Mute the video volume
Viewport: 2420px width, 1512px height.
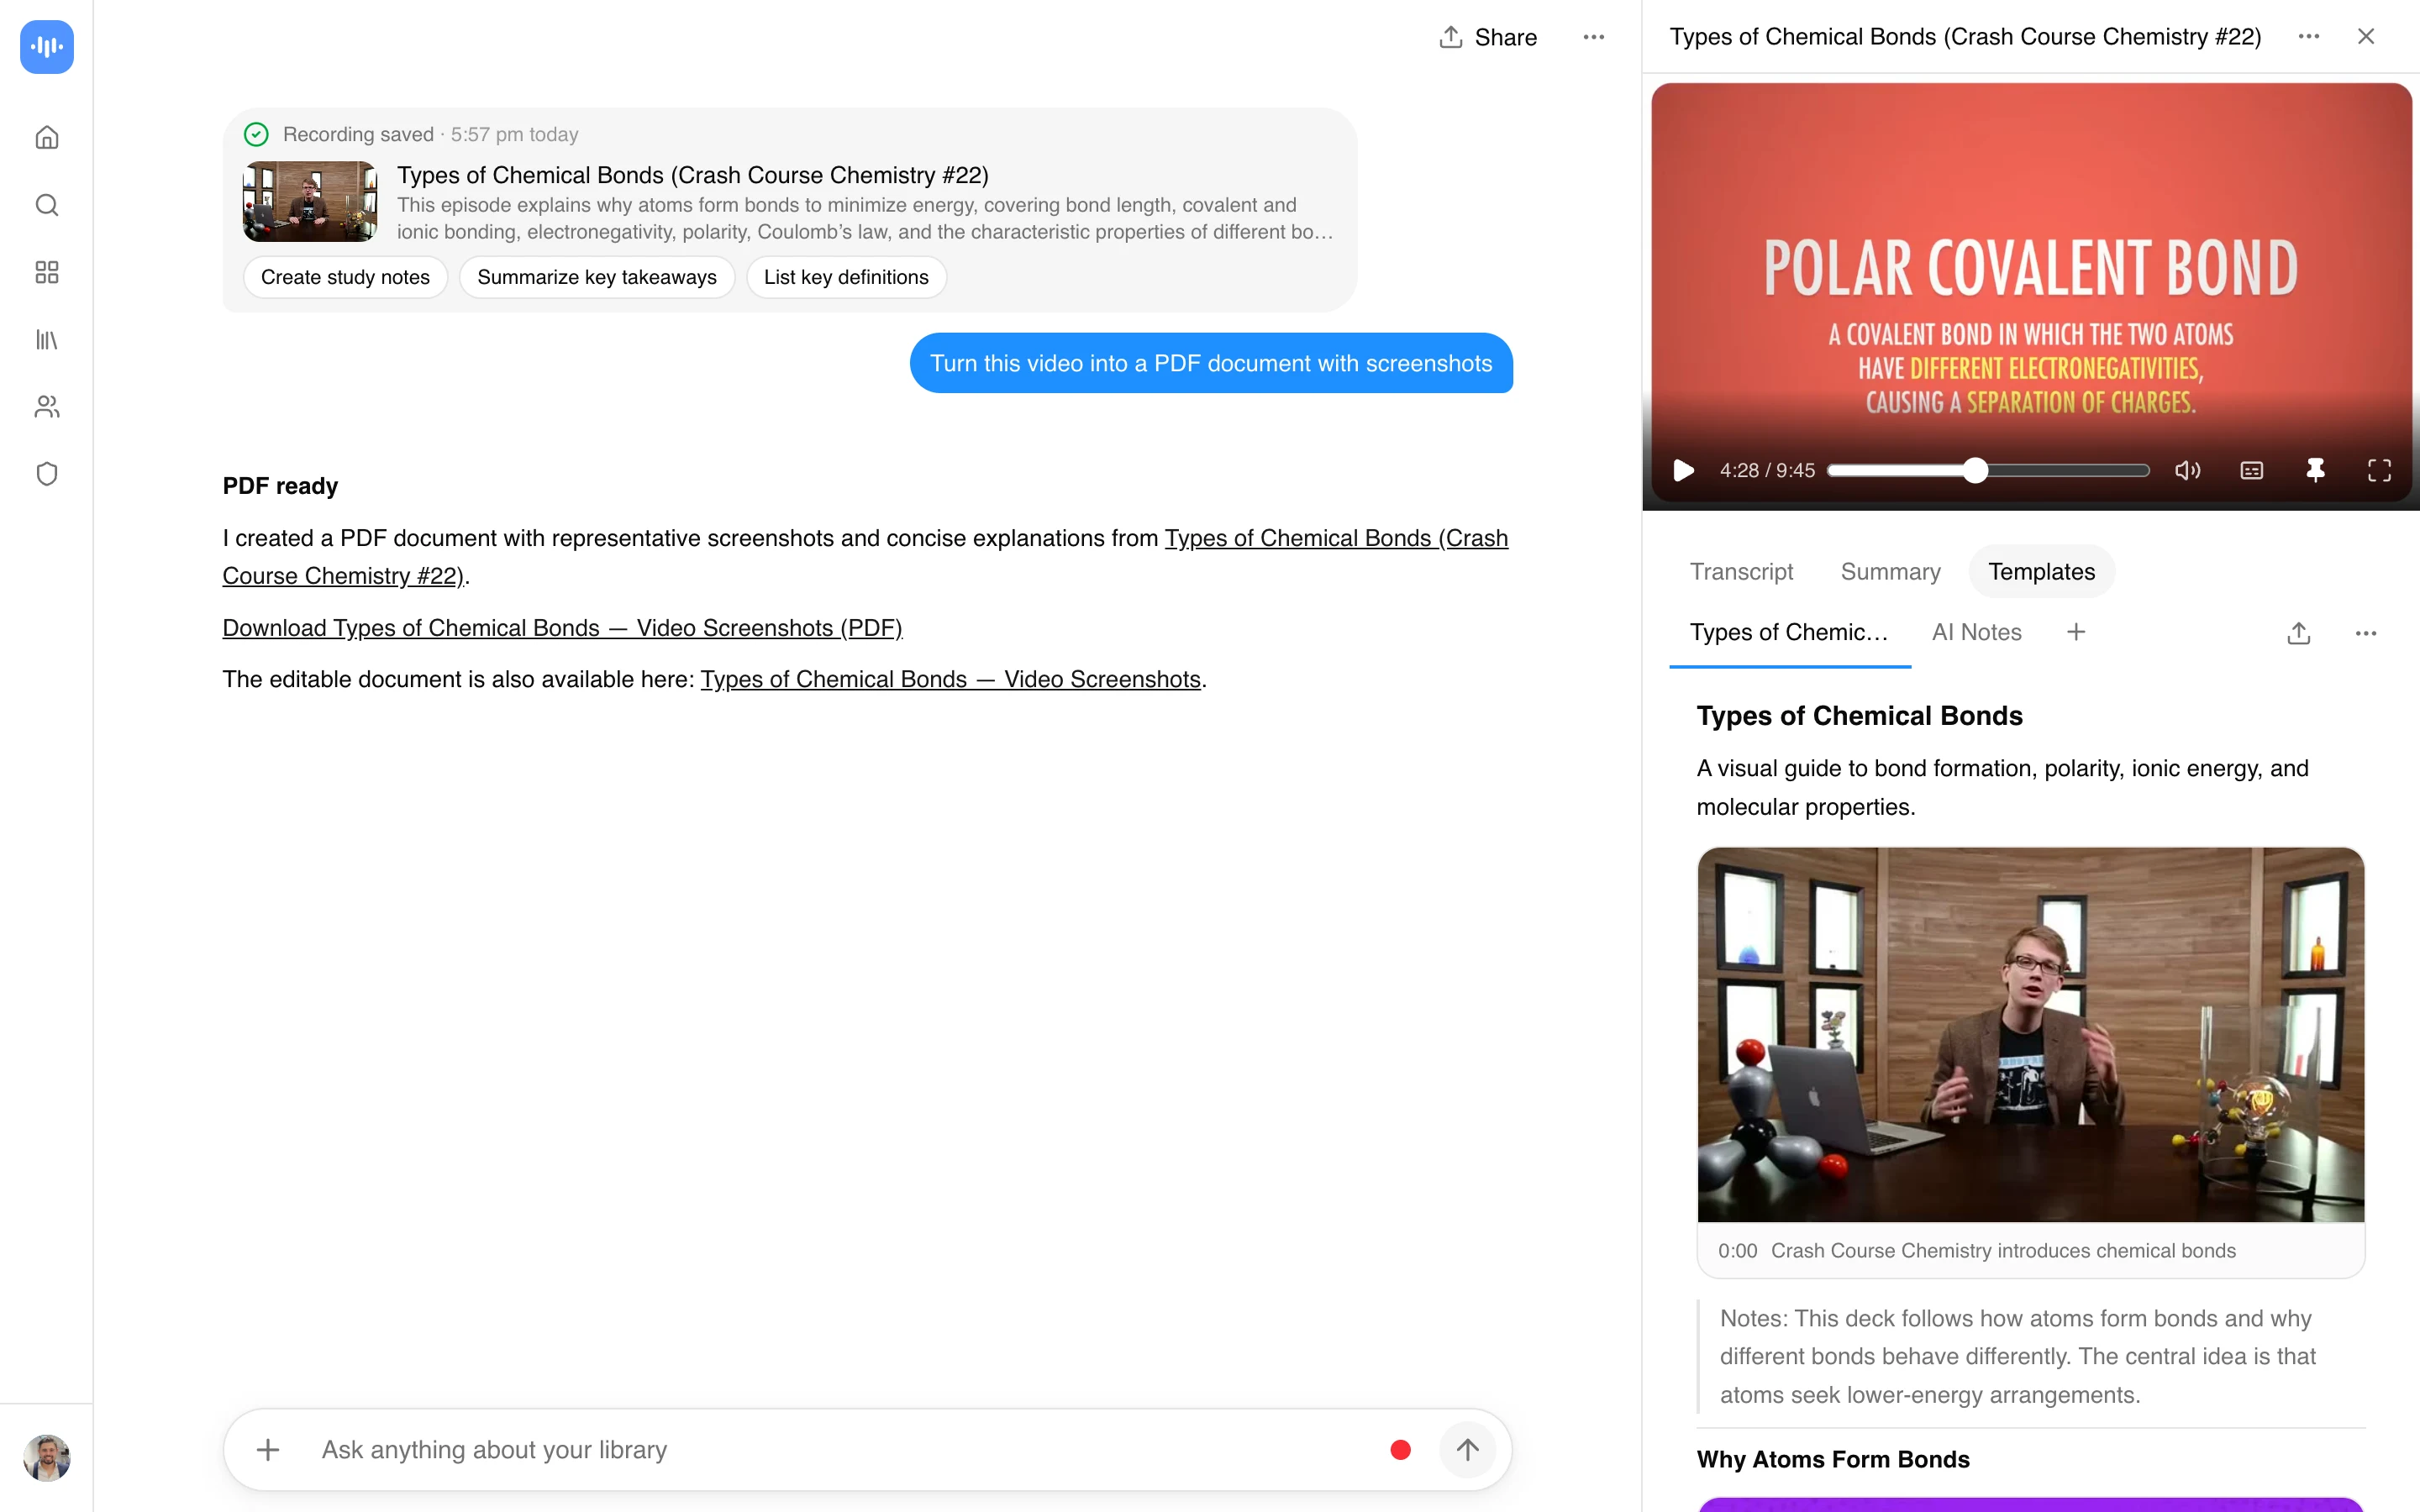coord(2188,470)
